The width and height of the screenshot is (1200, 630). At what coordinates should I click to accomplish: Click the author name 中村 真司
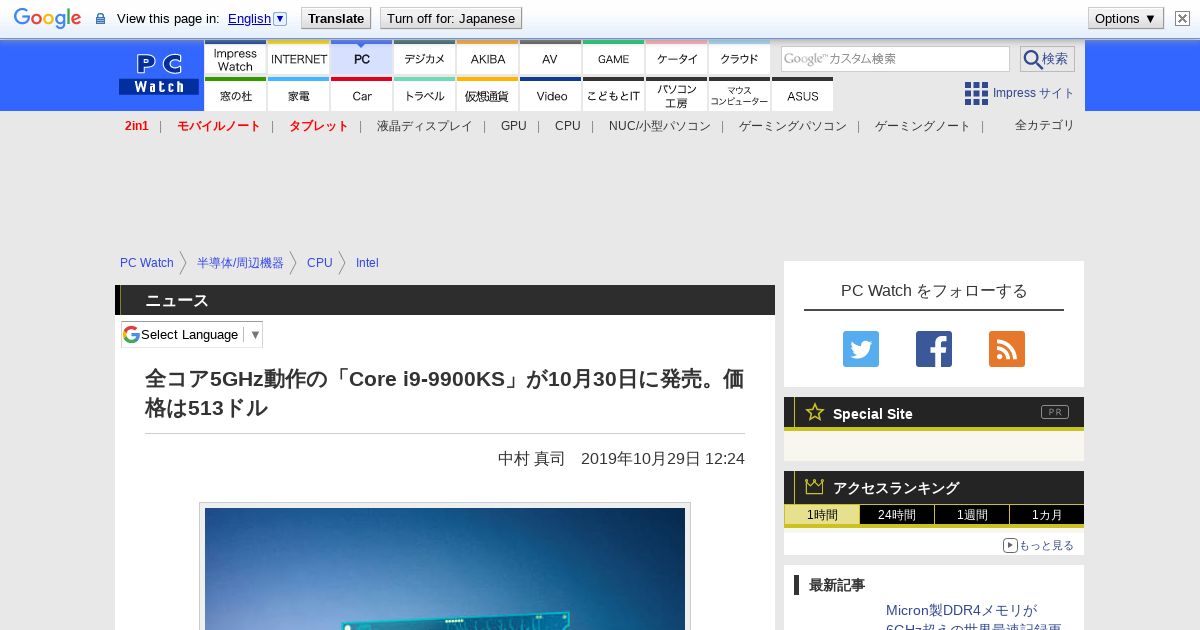coord(531,459)
